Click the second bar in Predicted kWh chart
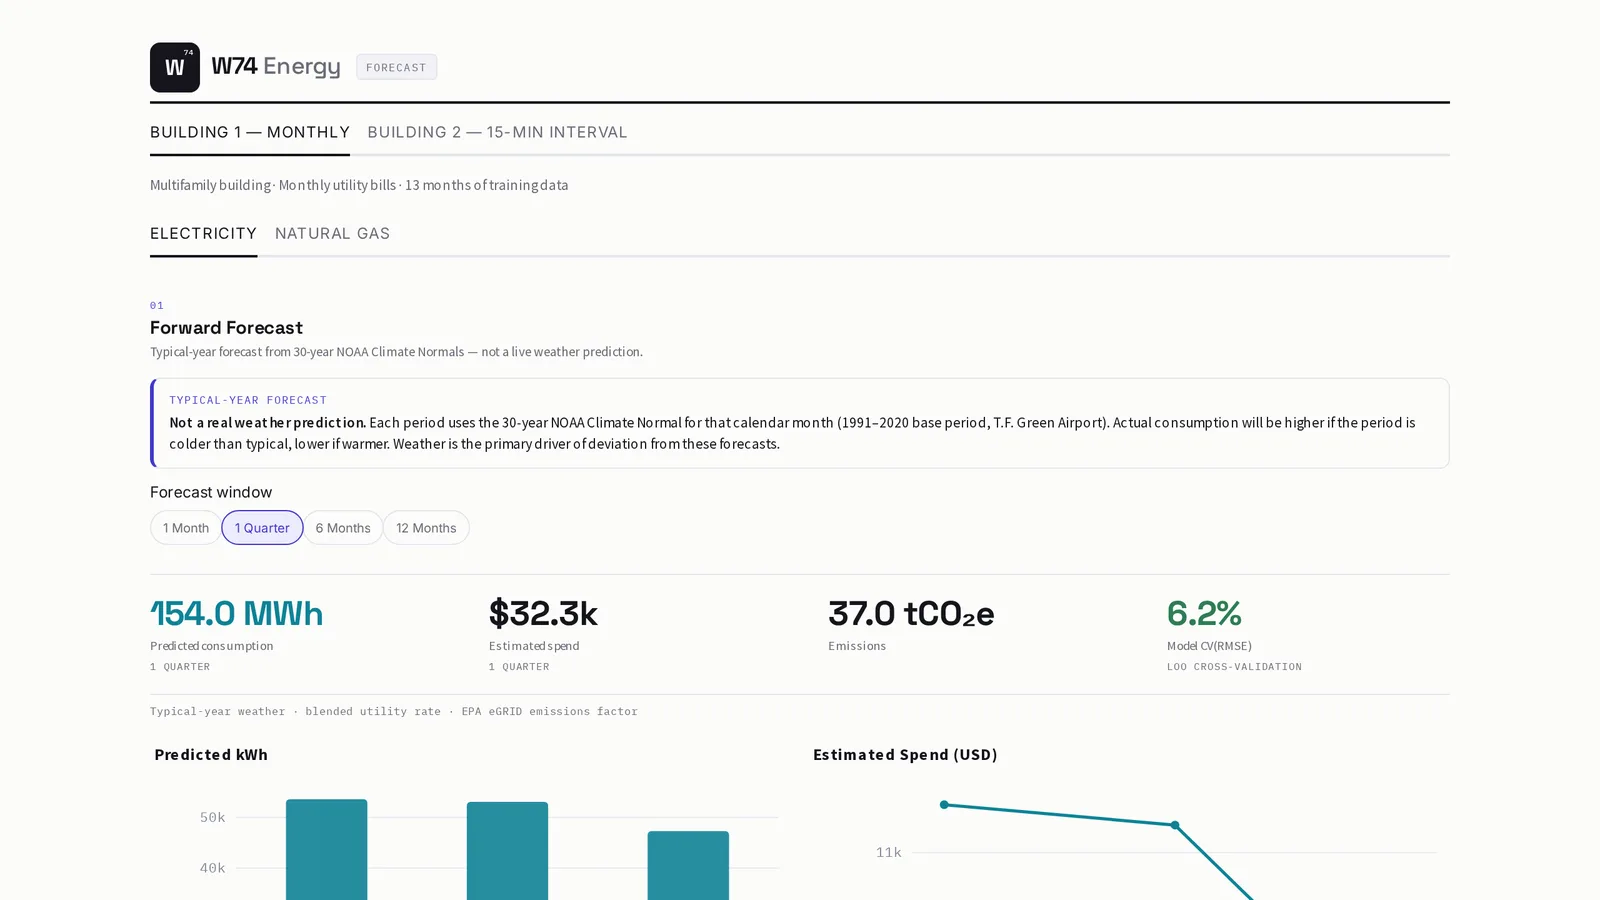1600x900 pixels. coord(507,851)
